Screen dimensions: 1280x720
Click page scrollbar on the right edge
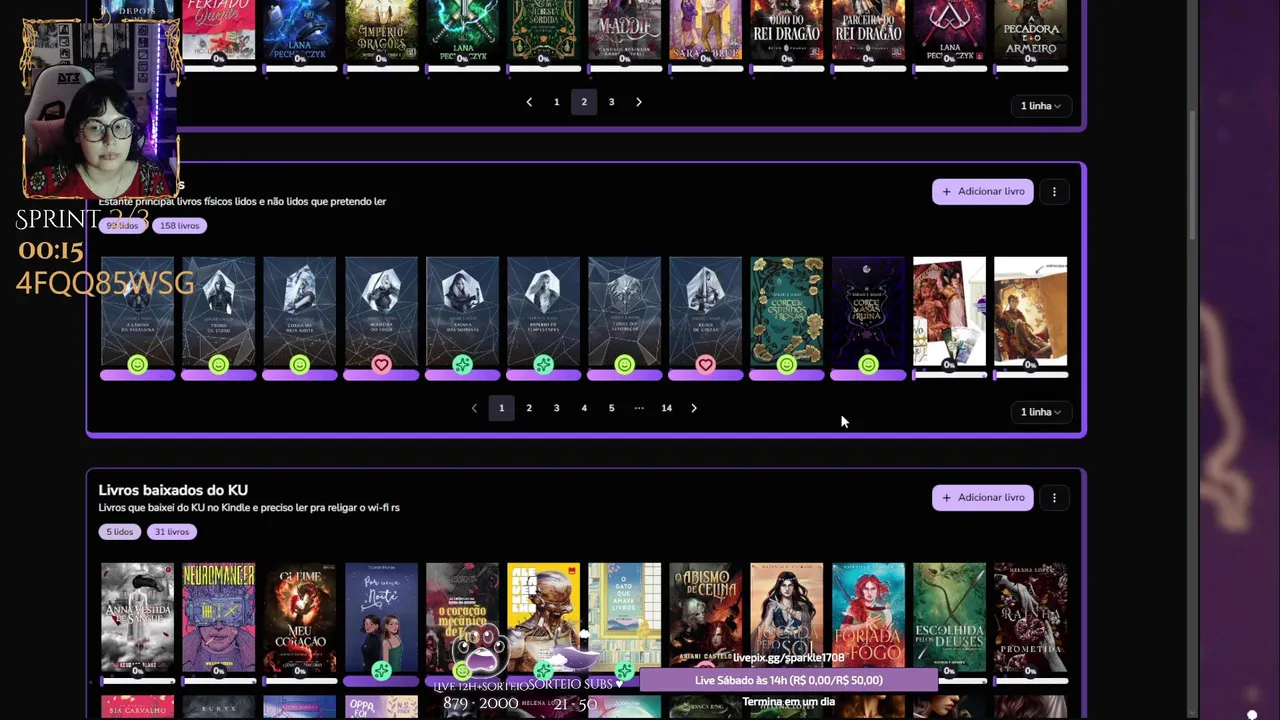point(1191,175)
